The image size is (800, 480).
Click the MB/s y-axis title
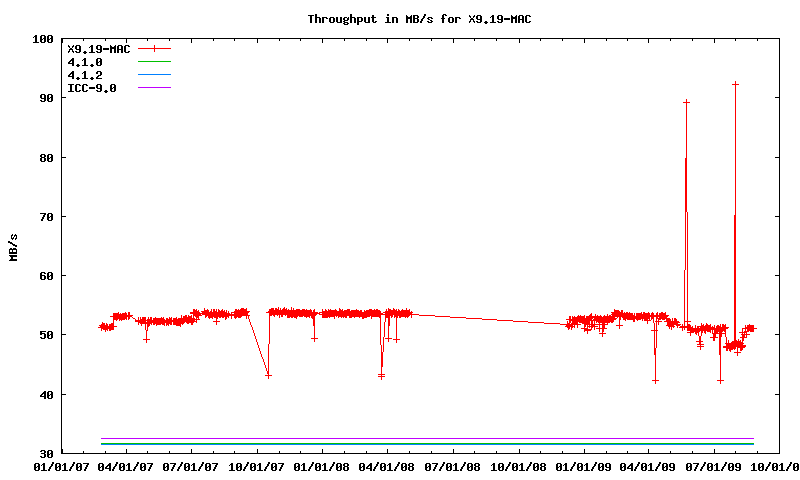point(14,247)
